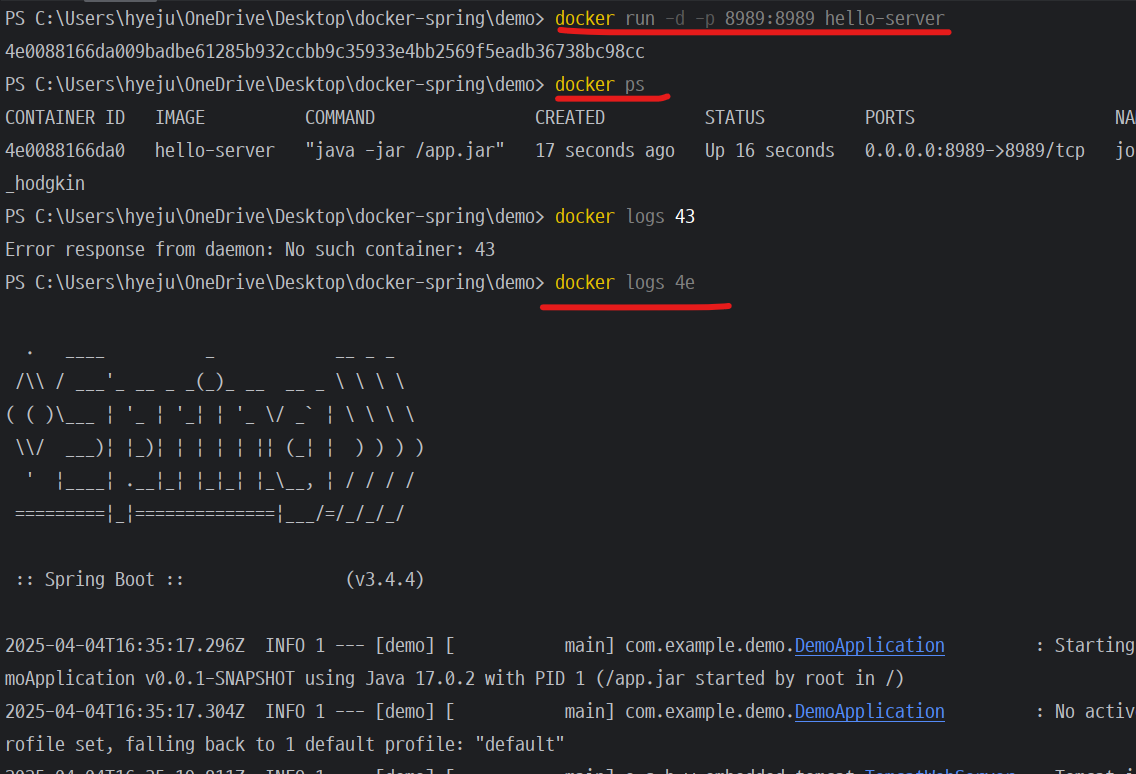1136x774 pixels.
Task: Click the "java -jar /app.jar" command value
Action: [x=405, y=150]
